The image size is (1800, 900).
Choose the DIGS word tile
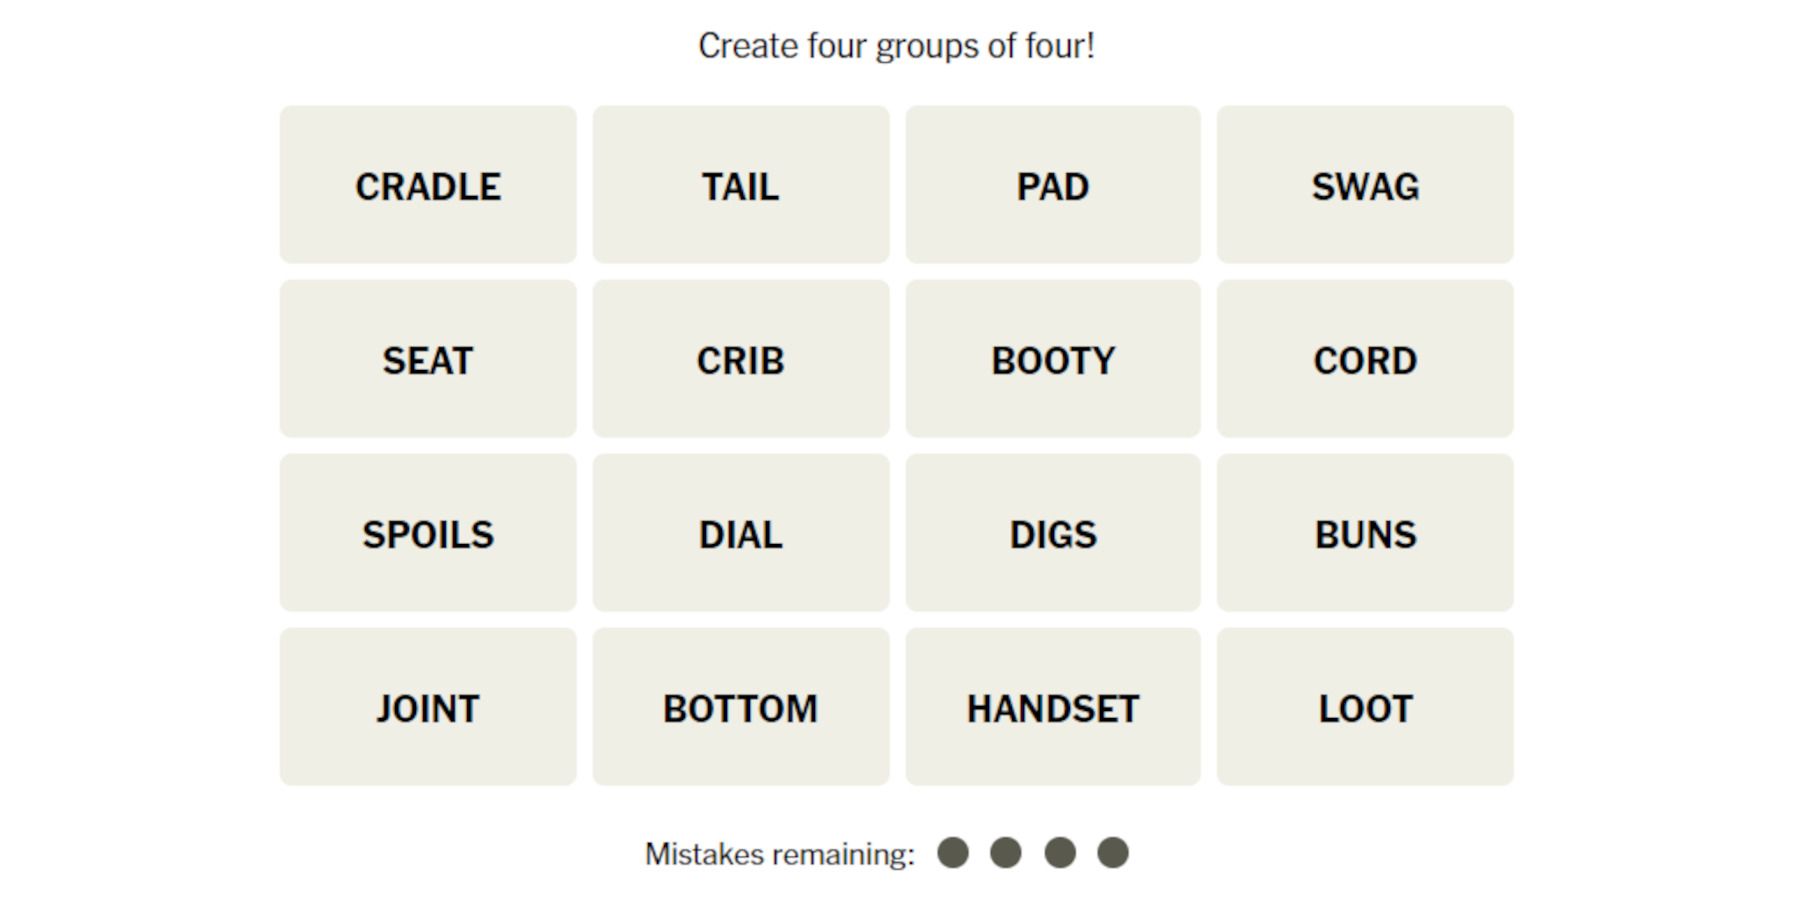pos(1054,534)
